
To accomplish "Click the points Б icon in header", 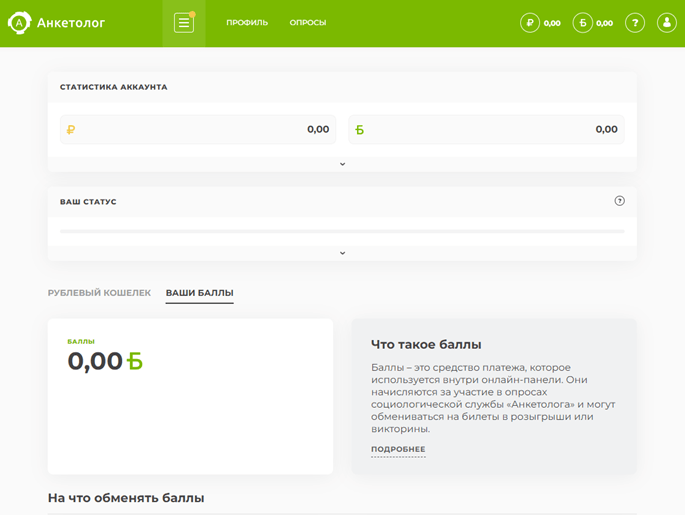I will 582,23.
